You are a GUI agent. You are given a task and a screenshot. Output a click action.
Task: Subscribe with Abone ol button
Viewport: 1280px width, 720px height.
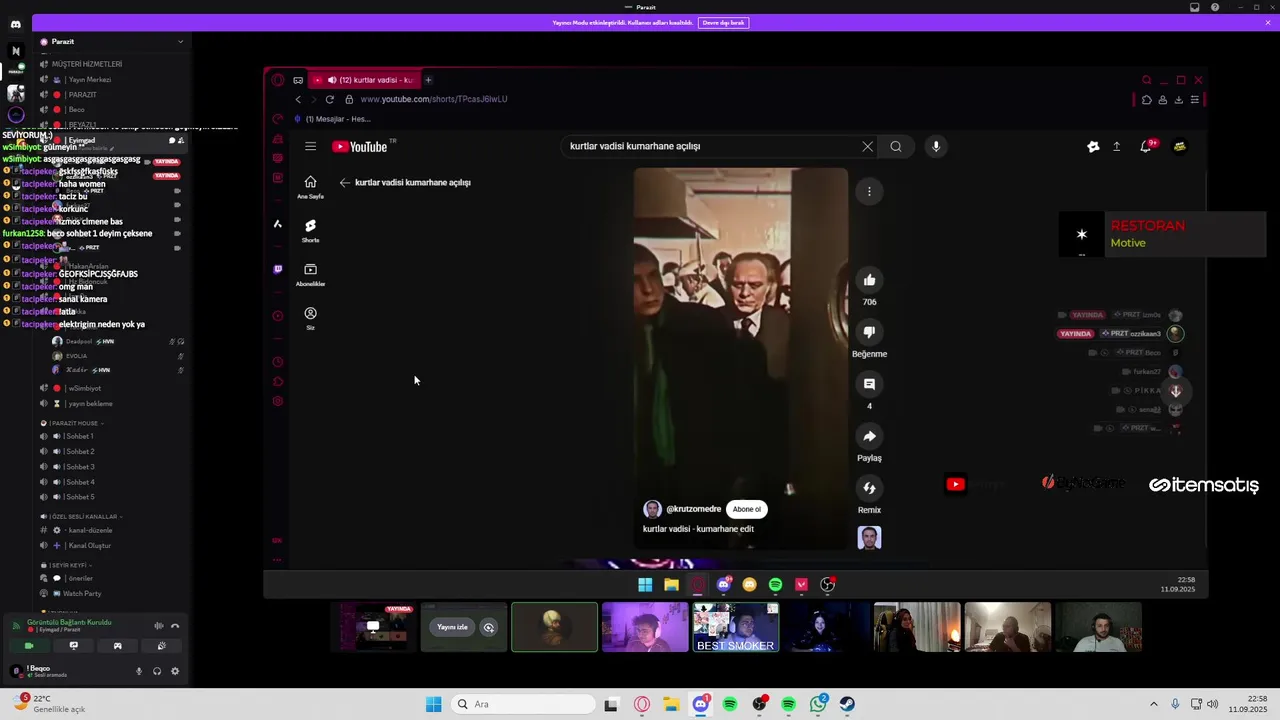747,509
